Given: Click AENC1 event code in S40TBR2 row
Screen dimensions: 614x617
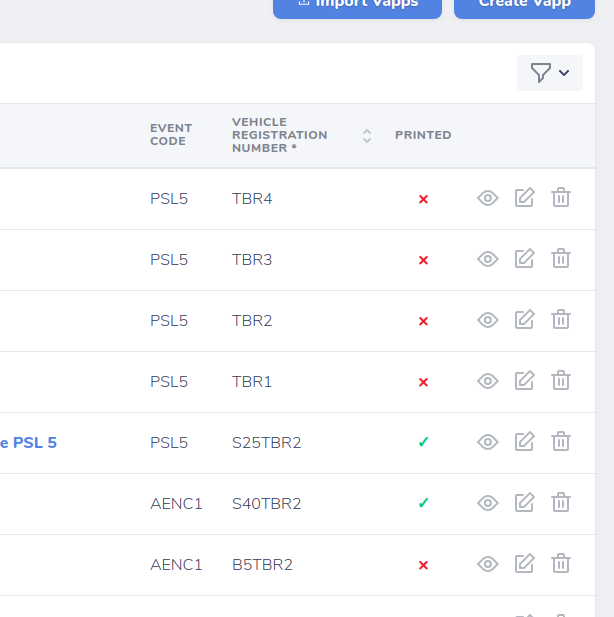Looking at the screenshot, I should (x=176, y=504).
